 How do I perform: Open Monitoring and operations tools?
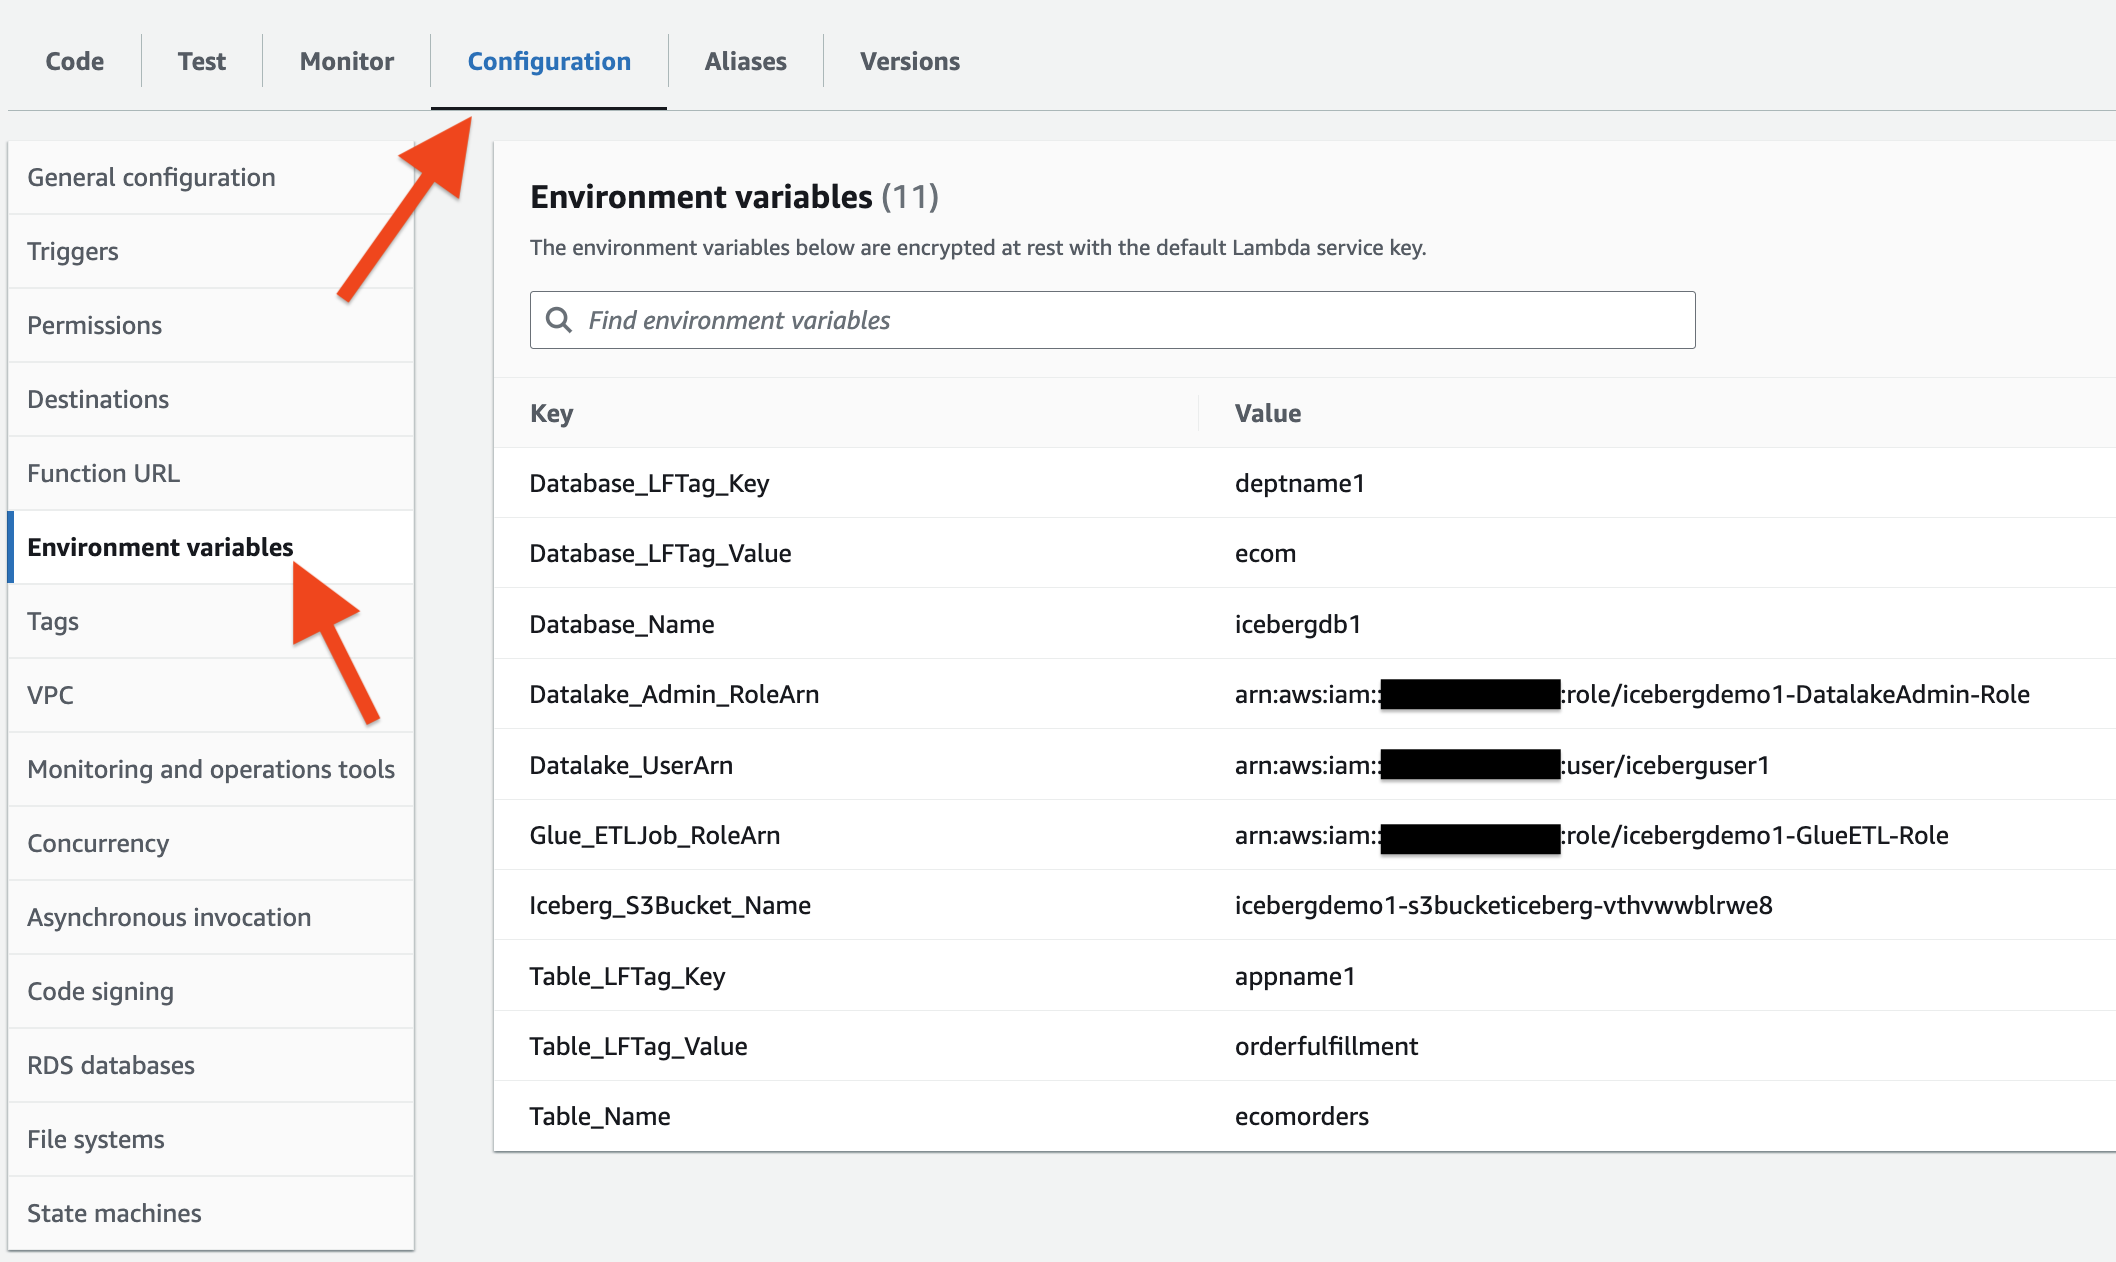point(211,770)
